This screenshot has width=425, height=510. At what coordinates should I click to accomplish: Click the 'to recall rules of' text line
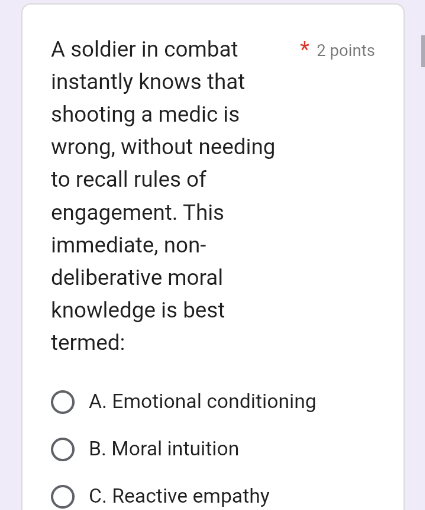(128, 179)
